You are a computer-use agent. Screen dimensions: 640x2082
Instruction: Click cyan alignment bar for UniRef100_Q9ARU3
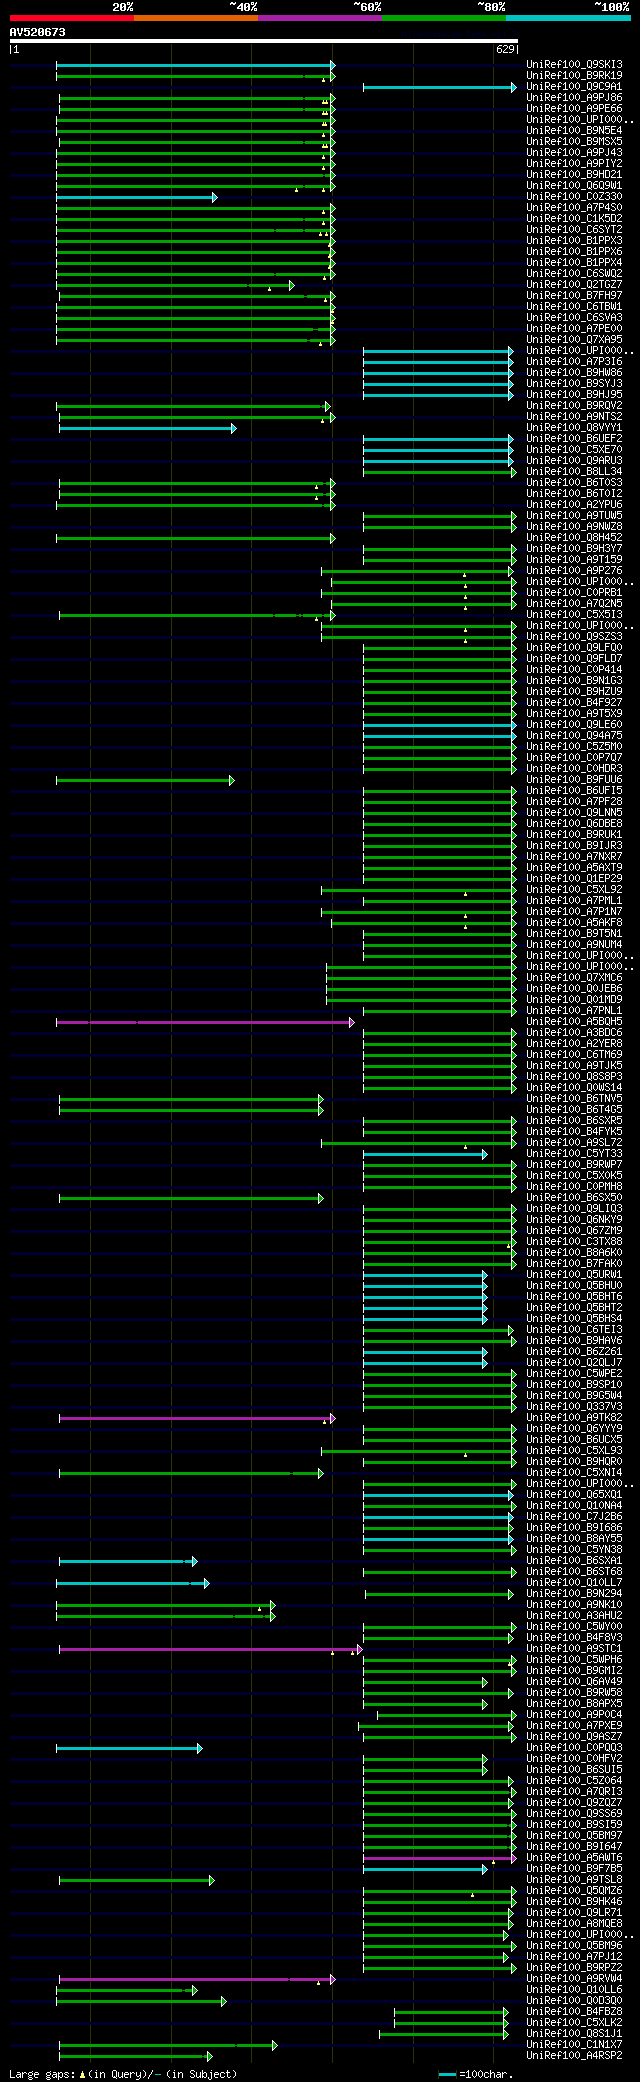tap(438, 461)
